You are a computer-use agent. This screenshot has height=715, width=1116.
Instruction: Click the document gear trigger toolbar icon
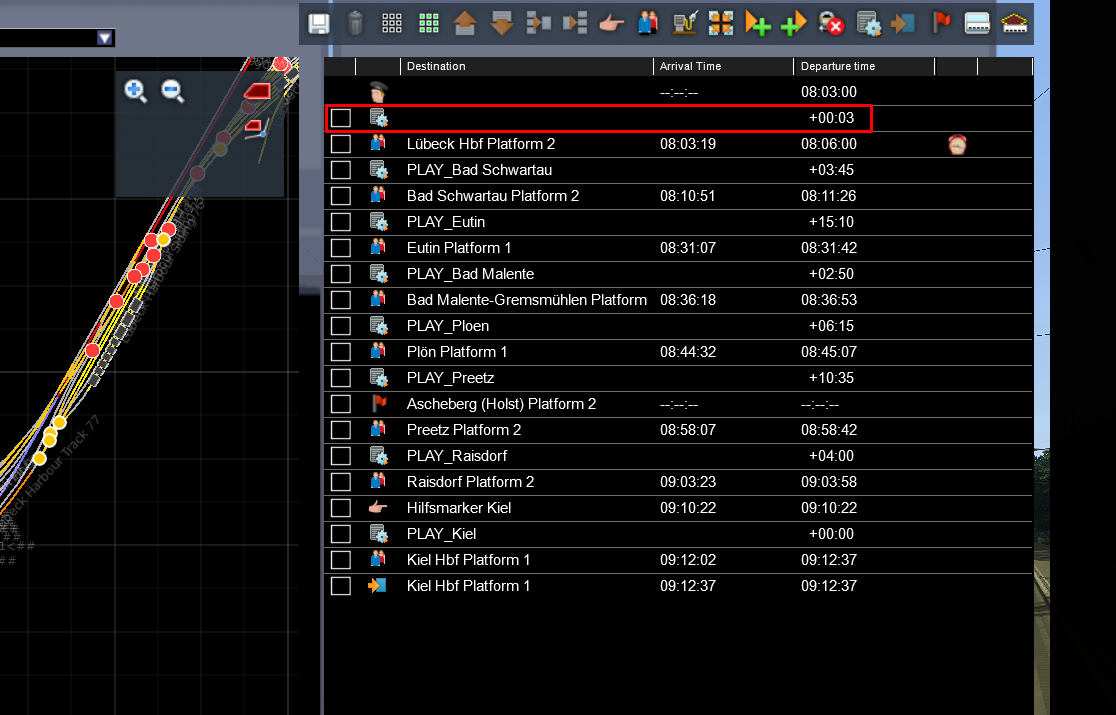(x=868, y=23)
